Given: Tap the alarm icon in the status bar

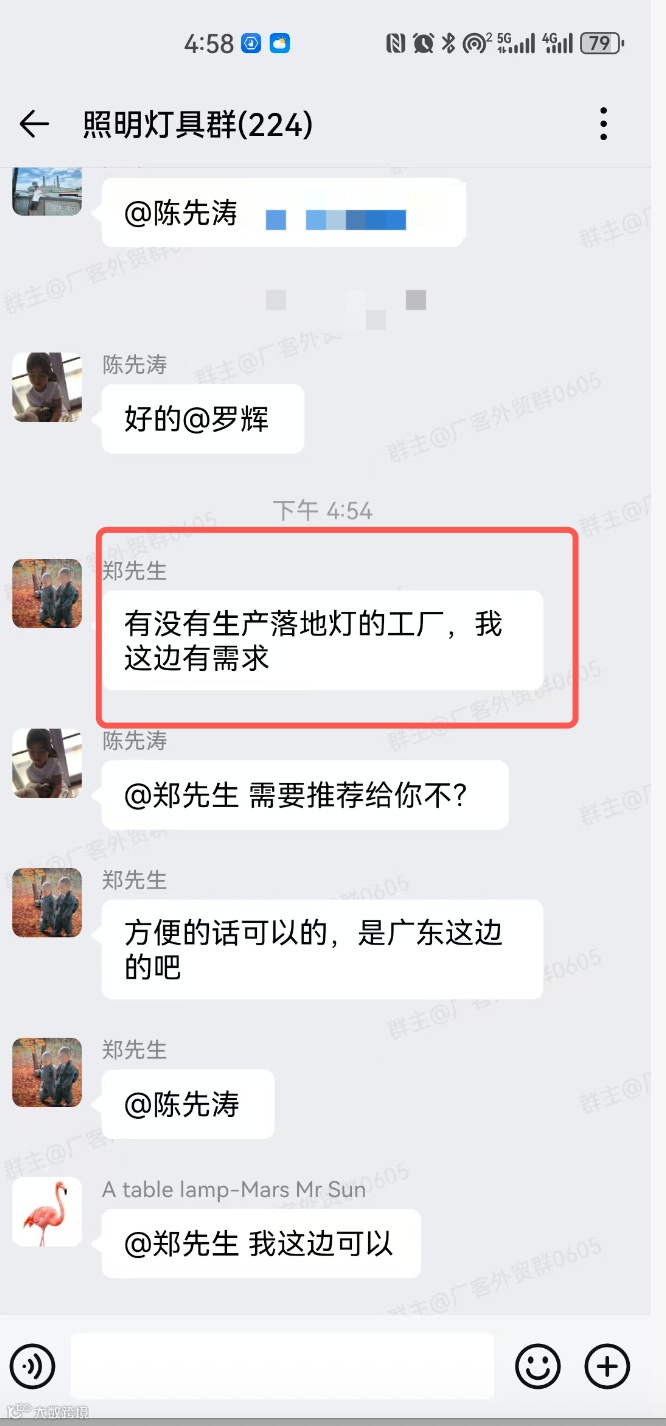Looking at the screenshot, I should coord(424,43).
